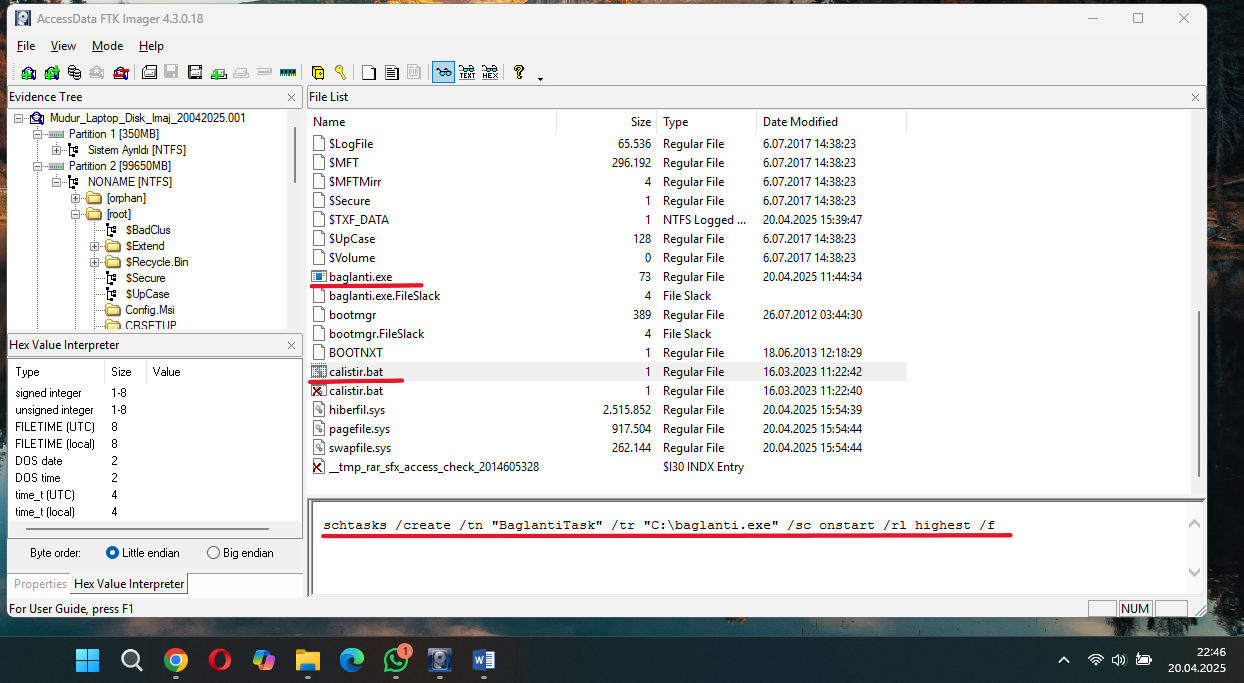
Task: Open the View menu
Action: point(63,46)
